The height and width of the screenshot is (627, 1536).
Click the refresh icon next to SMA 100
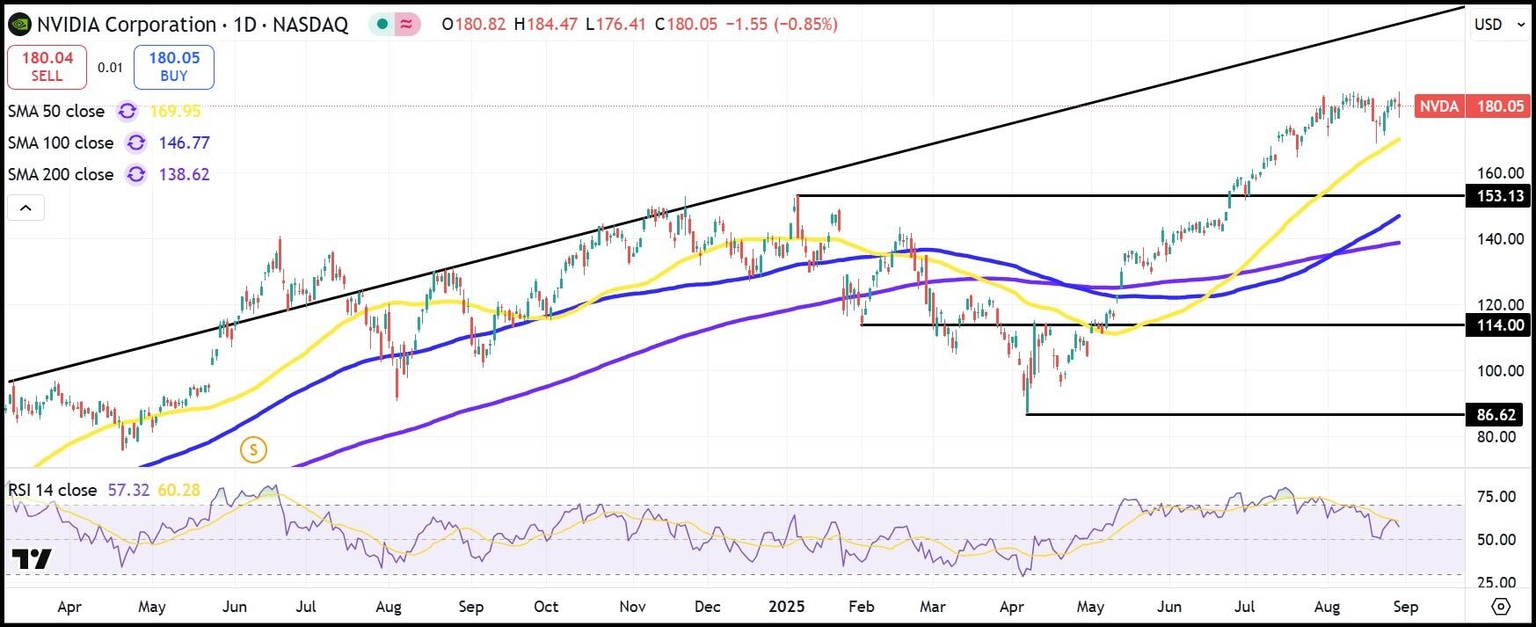(x=136, y=143)
